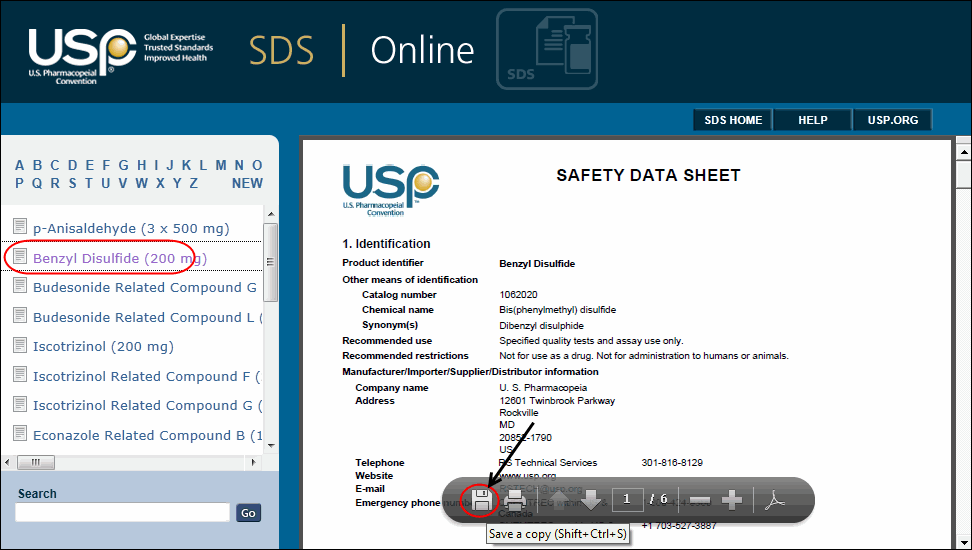
Task: Click the USP logo in header
Action: click(x=82, y=55)
